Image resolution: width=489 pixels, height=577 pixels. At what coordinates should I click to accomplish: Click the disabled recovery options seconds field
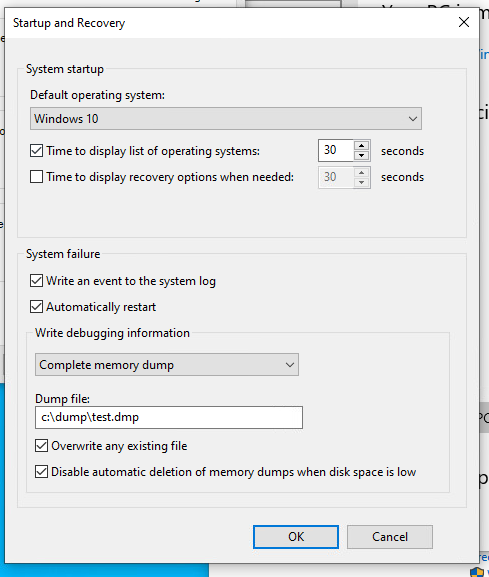(x=336, y=177)
